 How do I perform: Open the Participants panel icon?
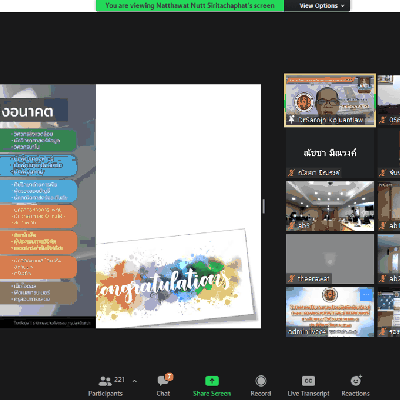(105, 381)
